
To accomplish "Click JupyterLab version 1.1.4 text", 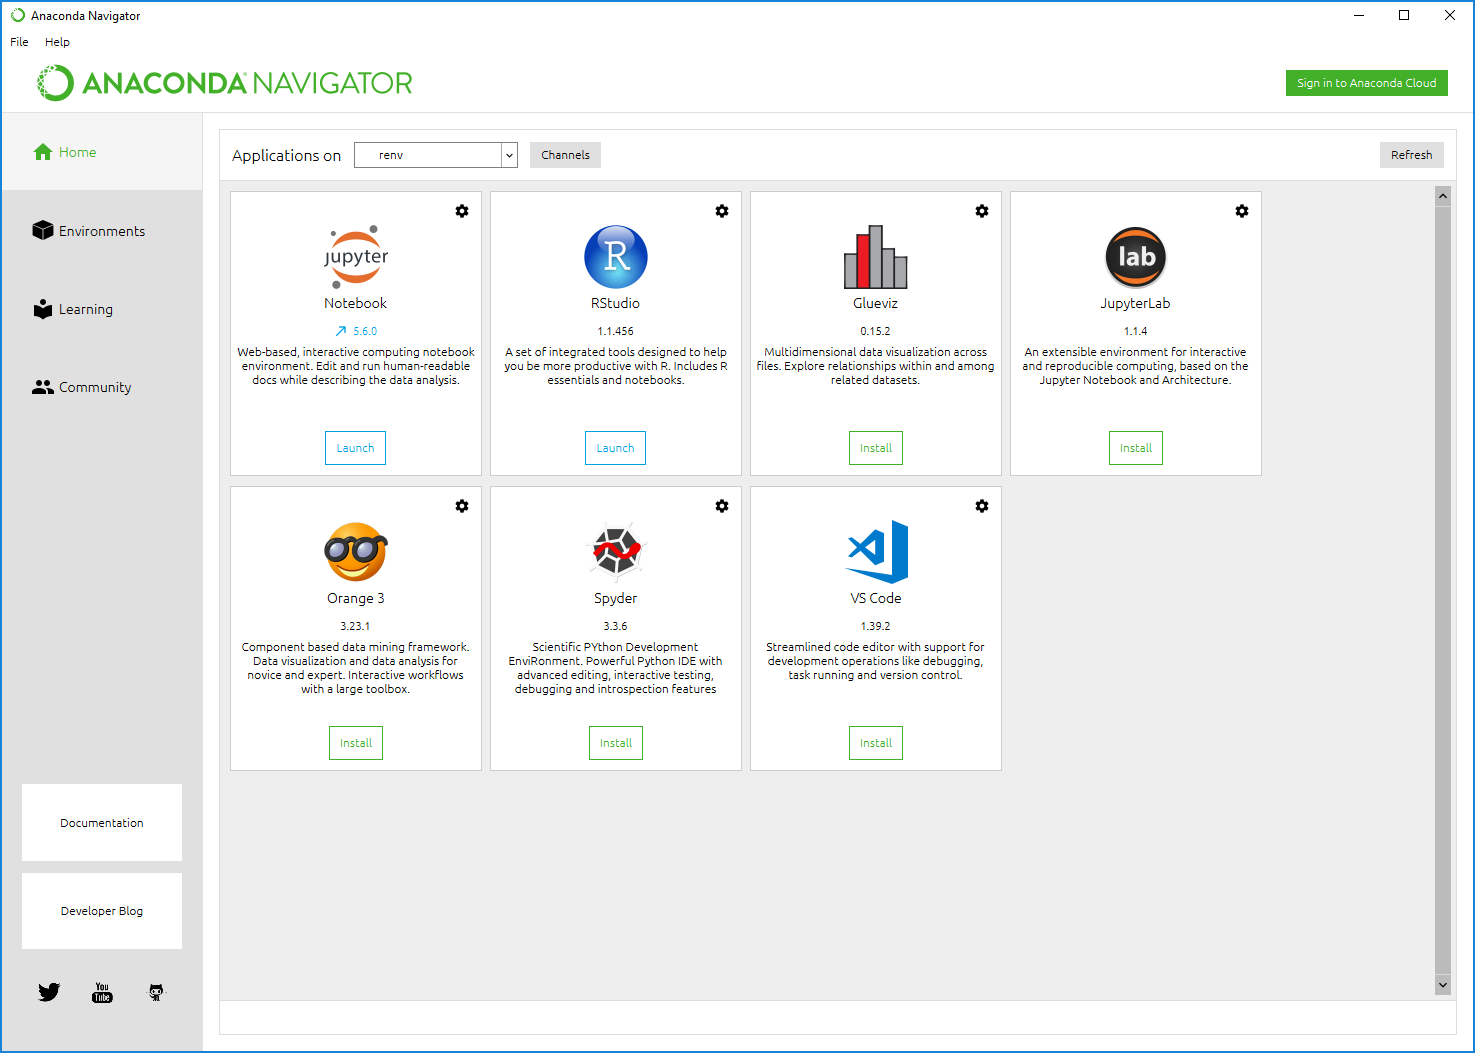I will tap(1135, 331).
